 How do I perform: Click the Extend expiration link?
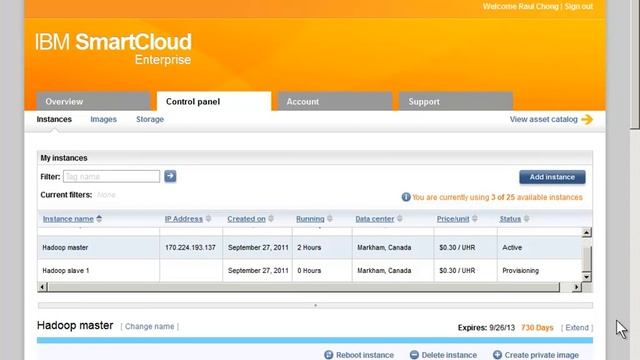click(577, 328)
